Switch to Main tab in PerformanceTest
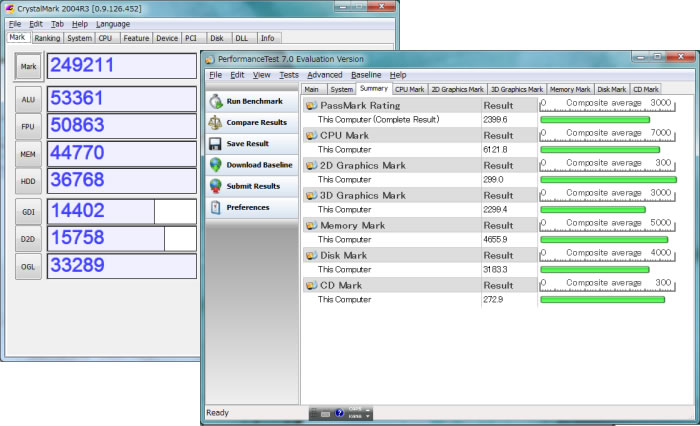 (x=312, y=89)
